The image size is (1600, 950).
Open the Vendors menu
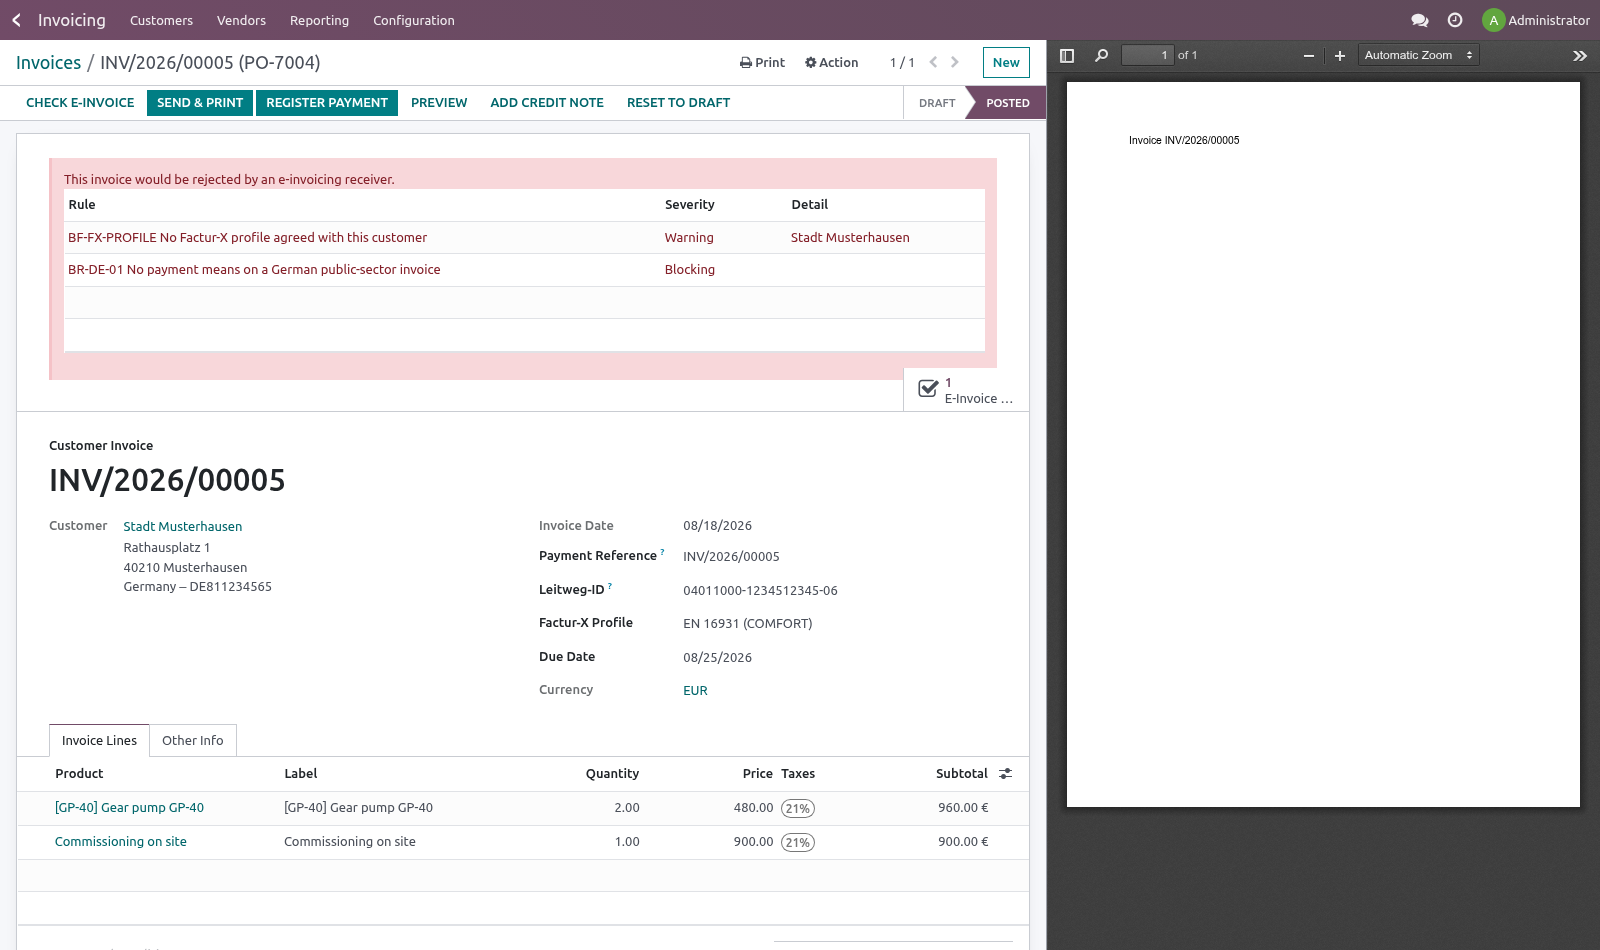tap(241, 20)
